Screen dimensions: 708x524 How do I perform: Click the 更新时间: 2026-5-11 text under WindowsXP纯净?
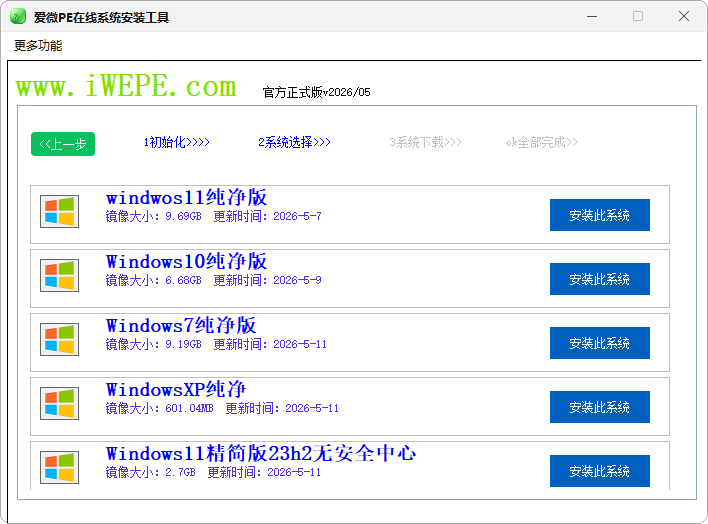click(x=282, y=408)
